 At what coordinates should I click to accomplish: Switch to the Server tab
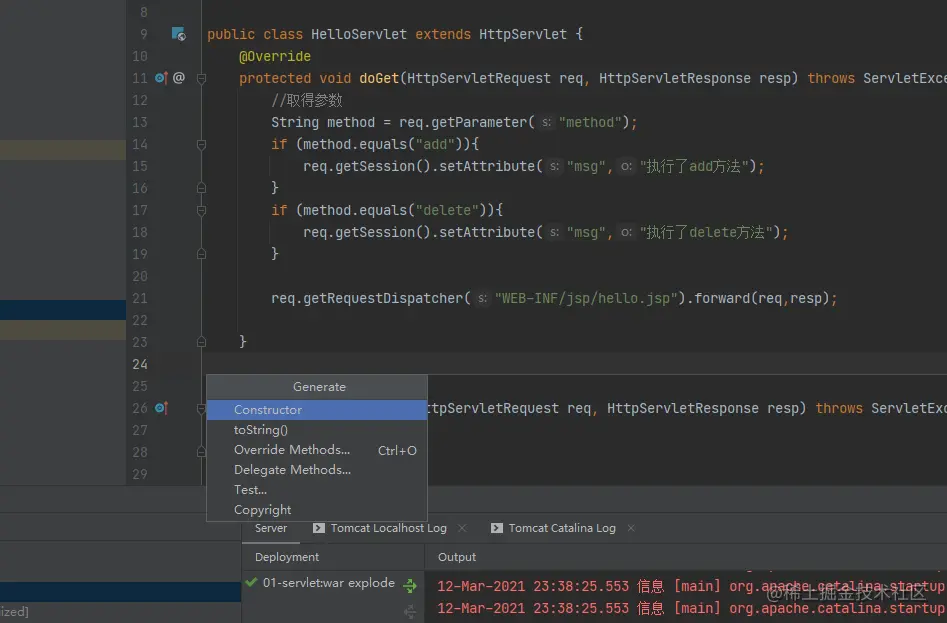[271, 528]
